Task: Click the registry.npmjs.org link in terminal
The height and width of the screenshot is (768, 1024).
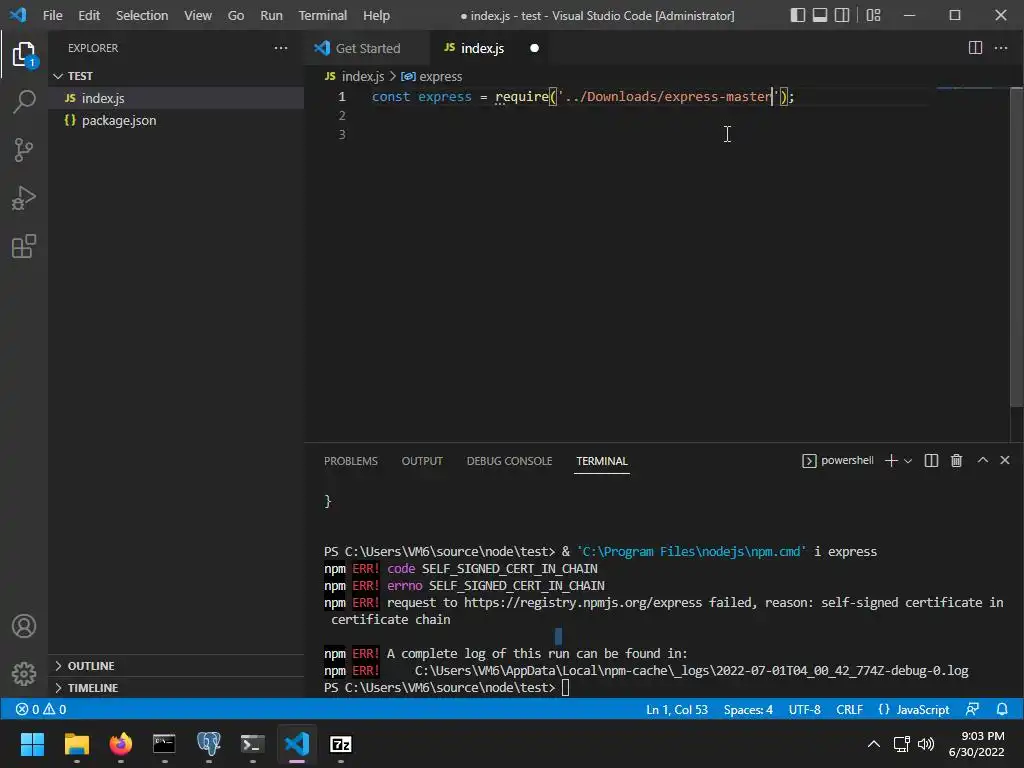Action: point(583,602)
